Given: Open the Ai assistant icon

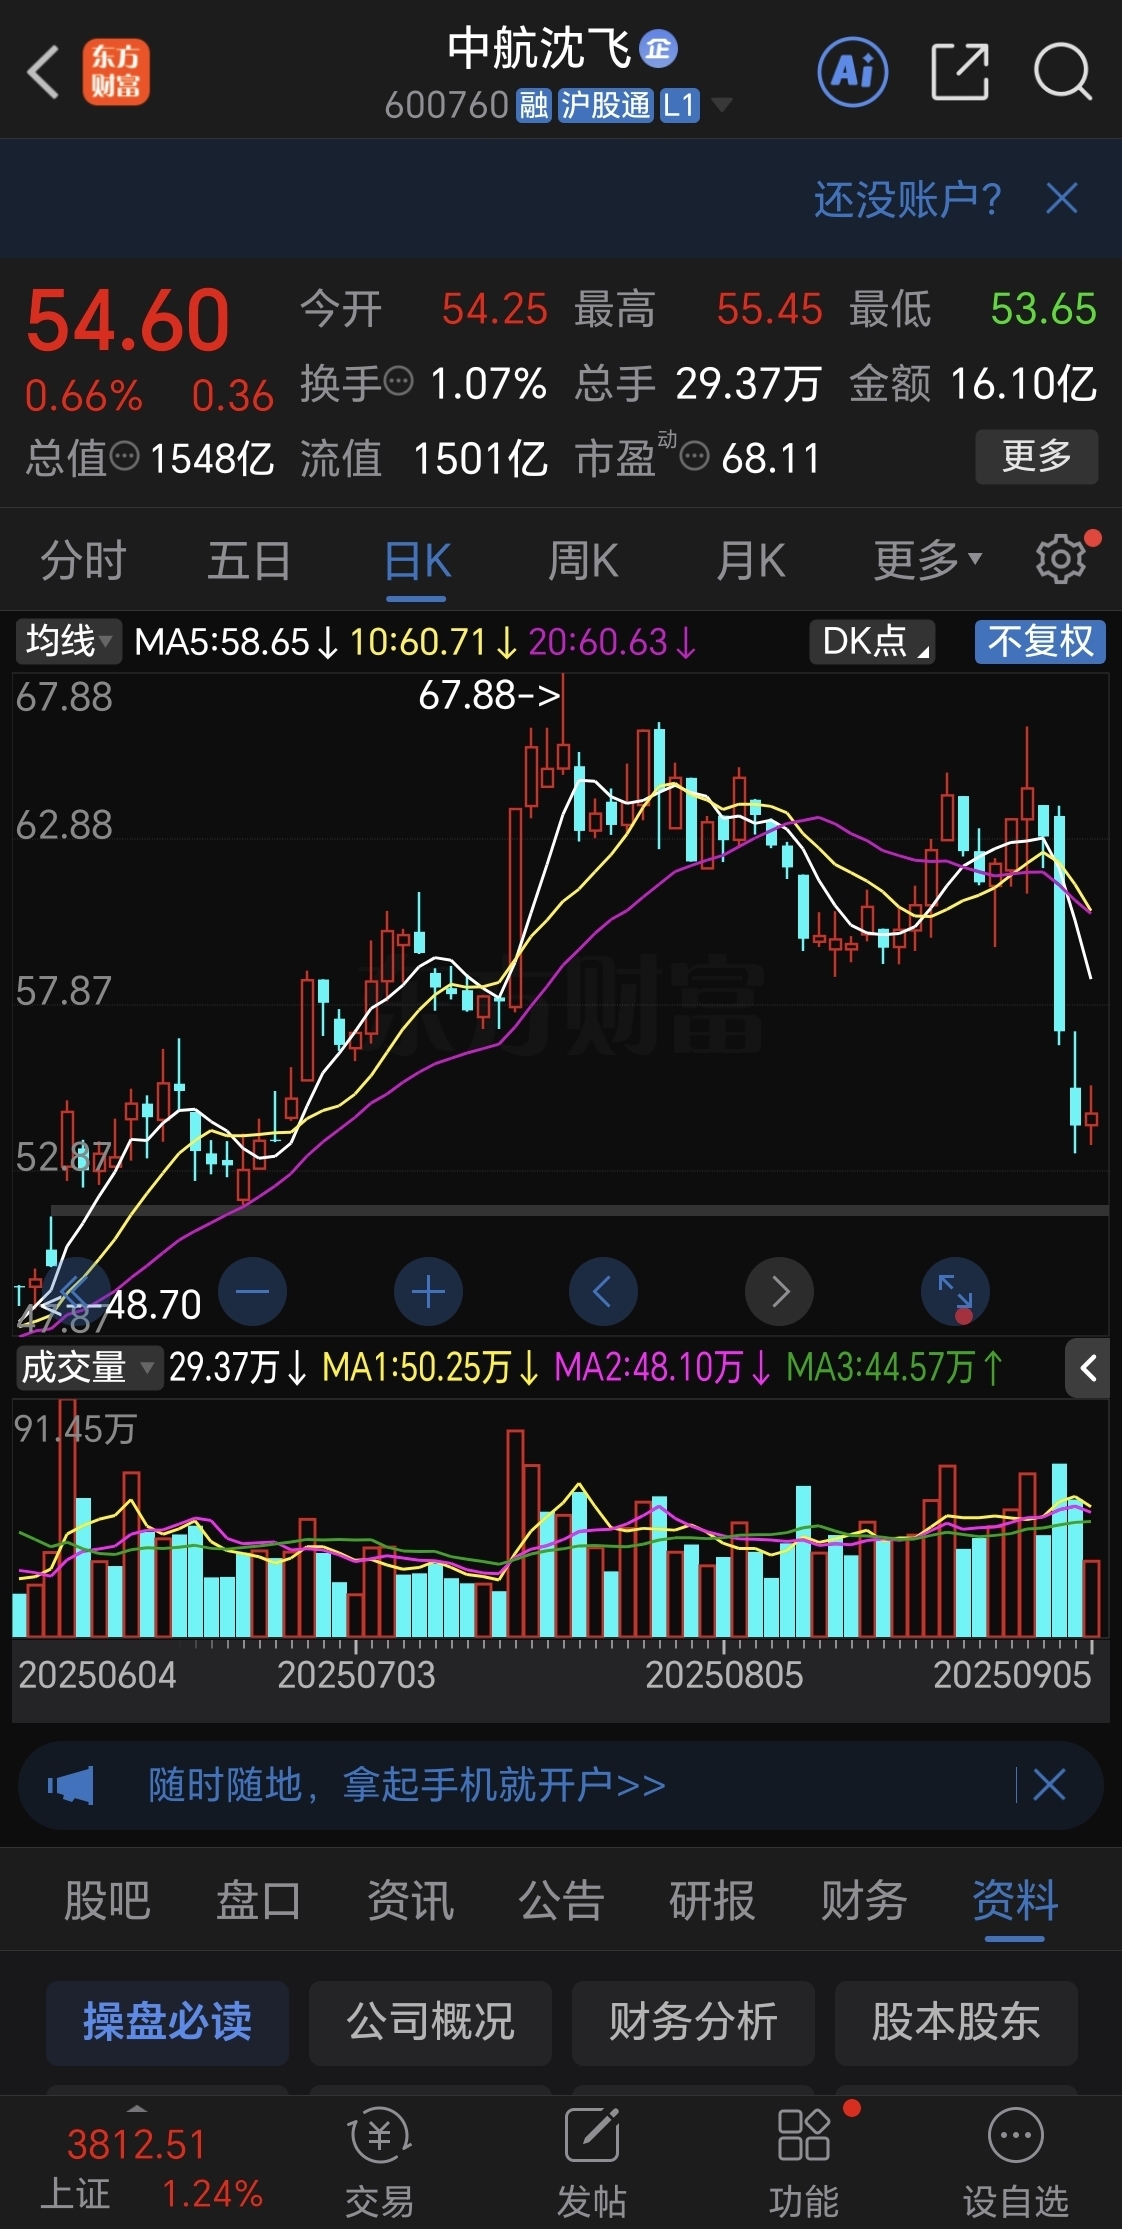Looking at the screenshot, I should click(853, 72).
